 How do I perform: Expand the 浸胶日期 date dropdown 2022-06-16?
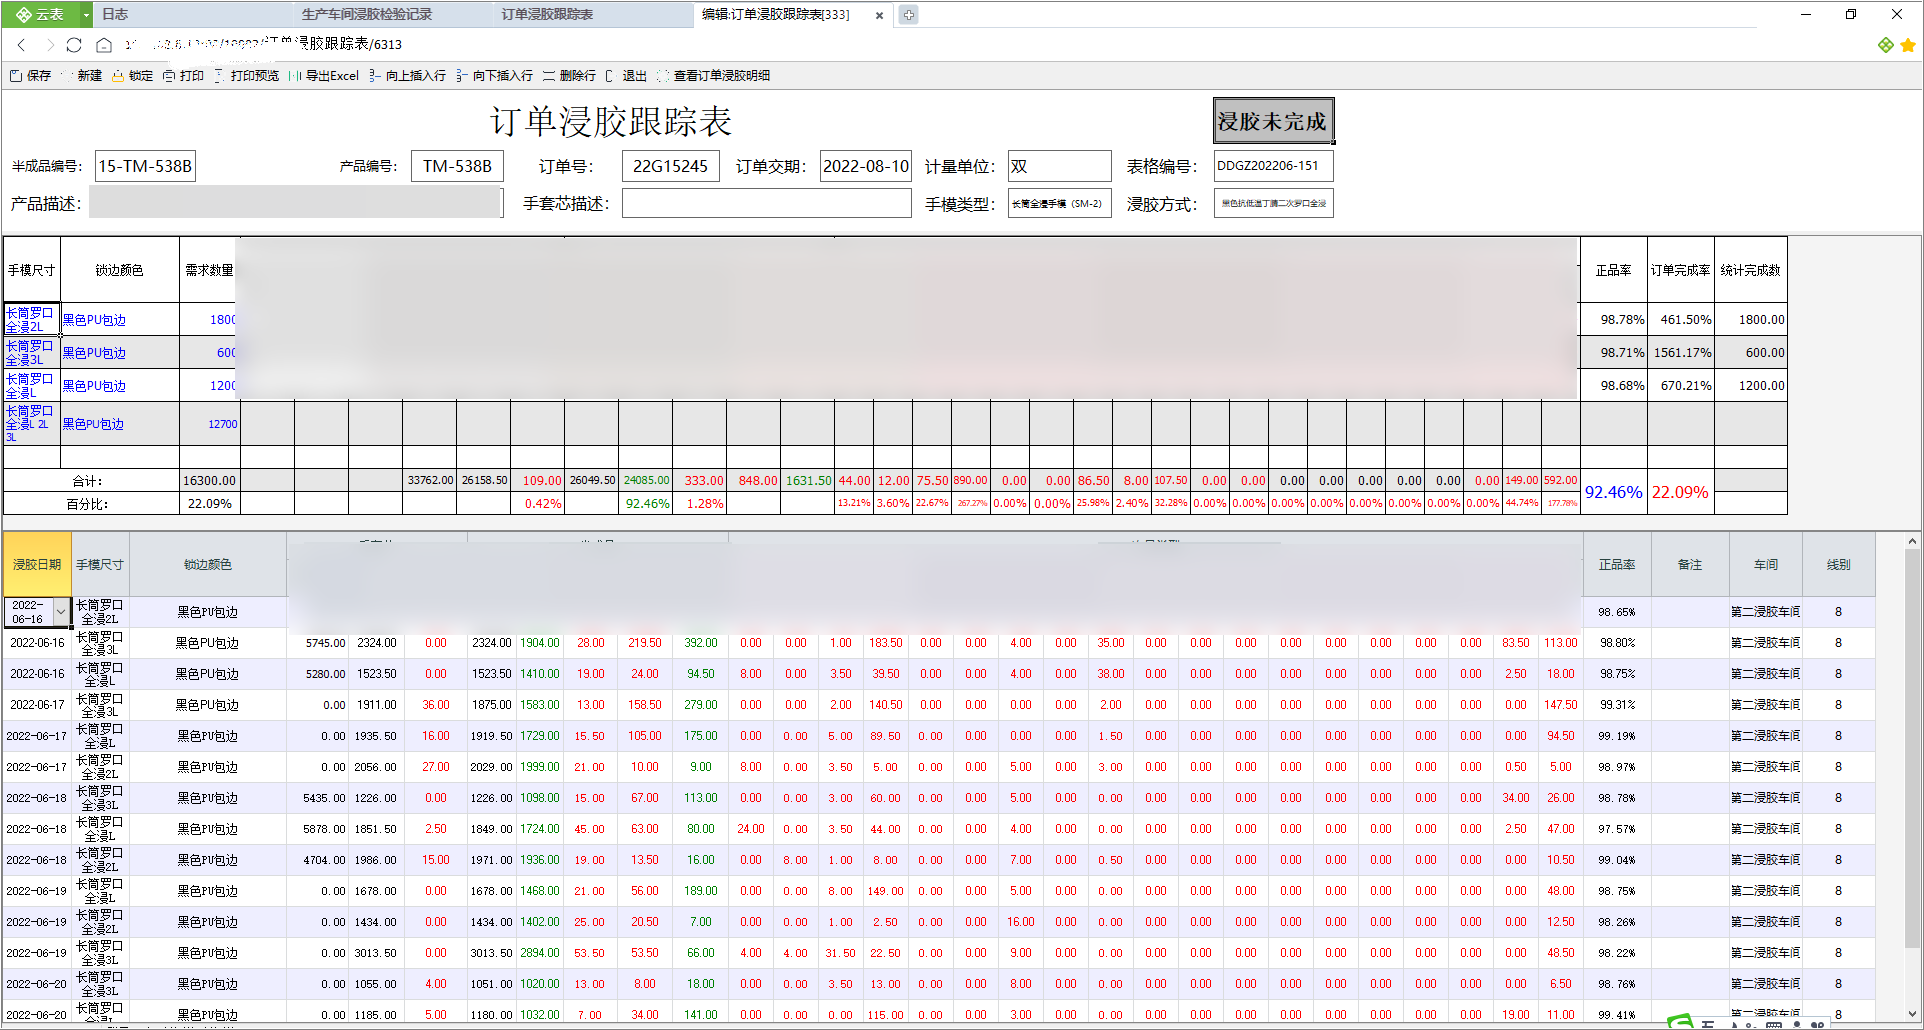click(x=61, y=611)
